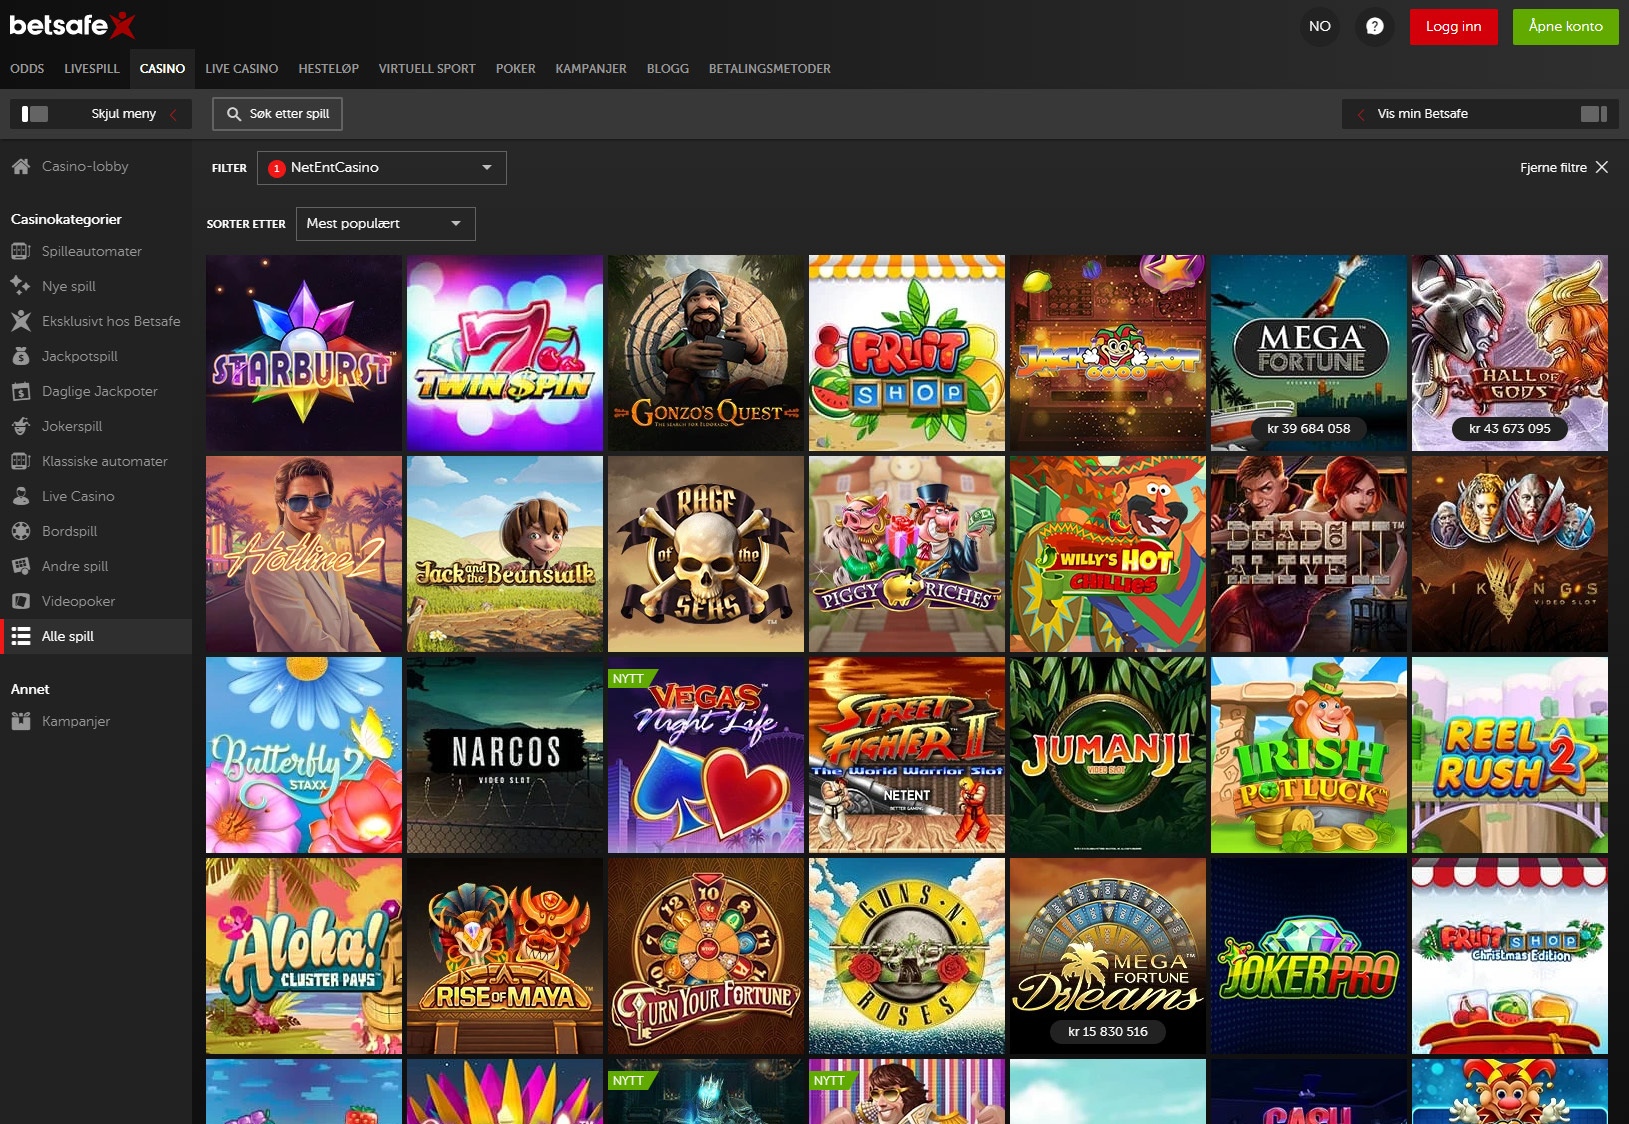The image size is (1629, 1124).
Task: Open the Starburst game thumbnail
Action: [x=304, y=353]
